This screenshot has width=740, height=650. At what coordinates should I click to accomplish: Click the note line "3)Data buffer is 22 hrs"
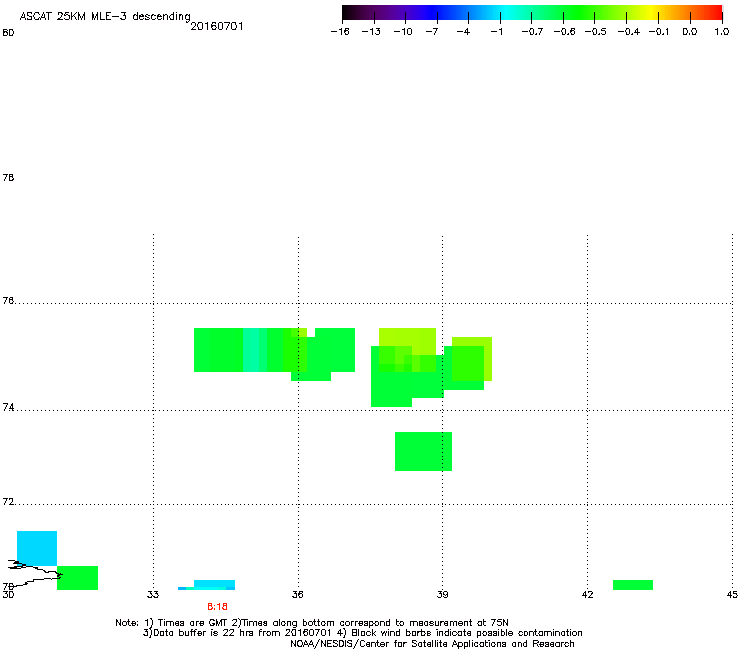coord(362,633)
